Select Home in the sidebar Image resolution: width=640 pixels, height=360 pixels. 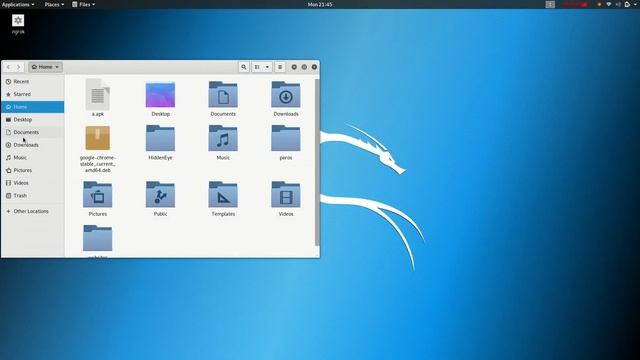click(x=33, y=107)
